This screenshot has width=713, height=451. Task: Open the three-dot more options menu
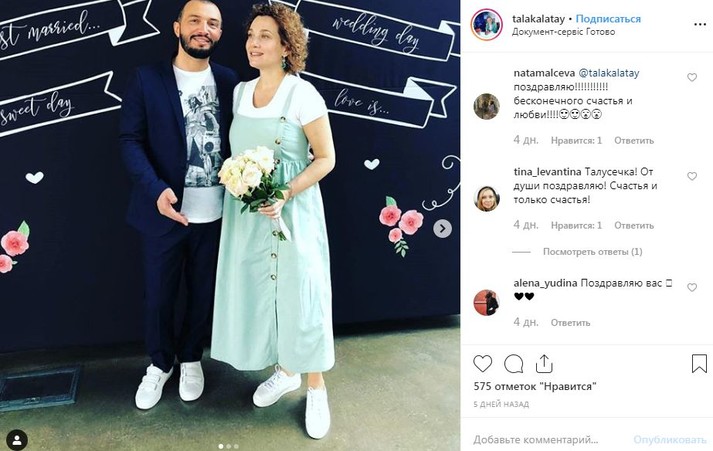(700, 25)
